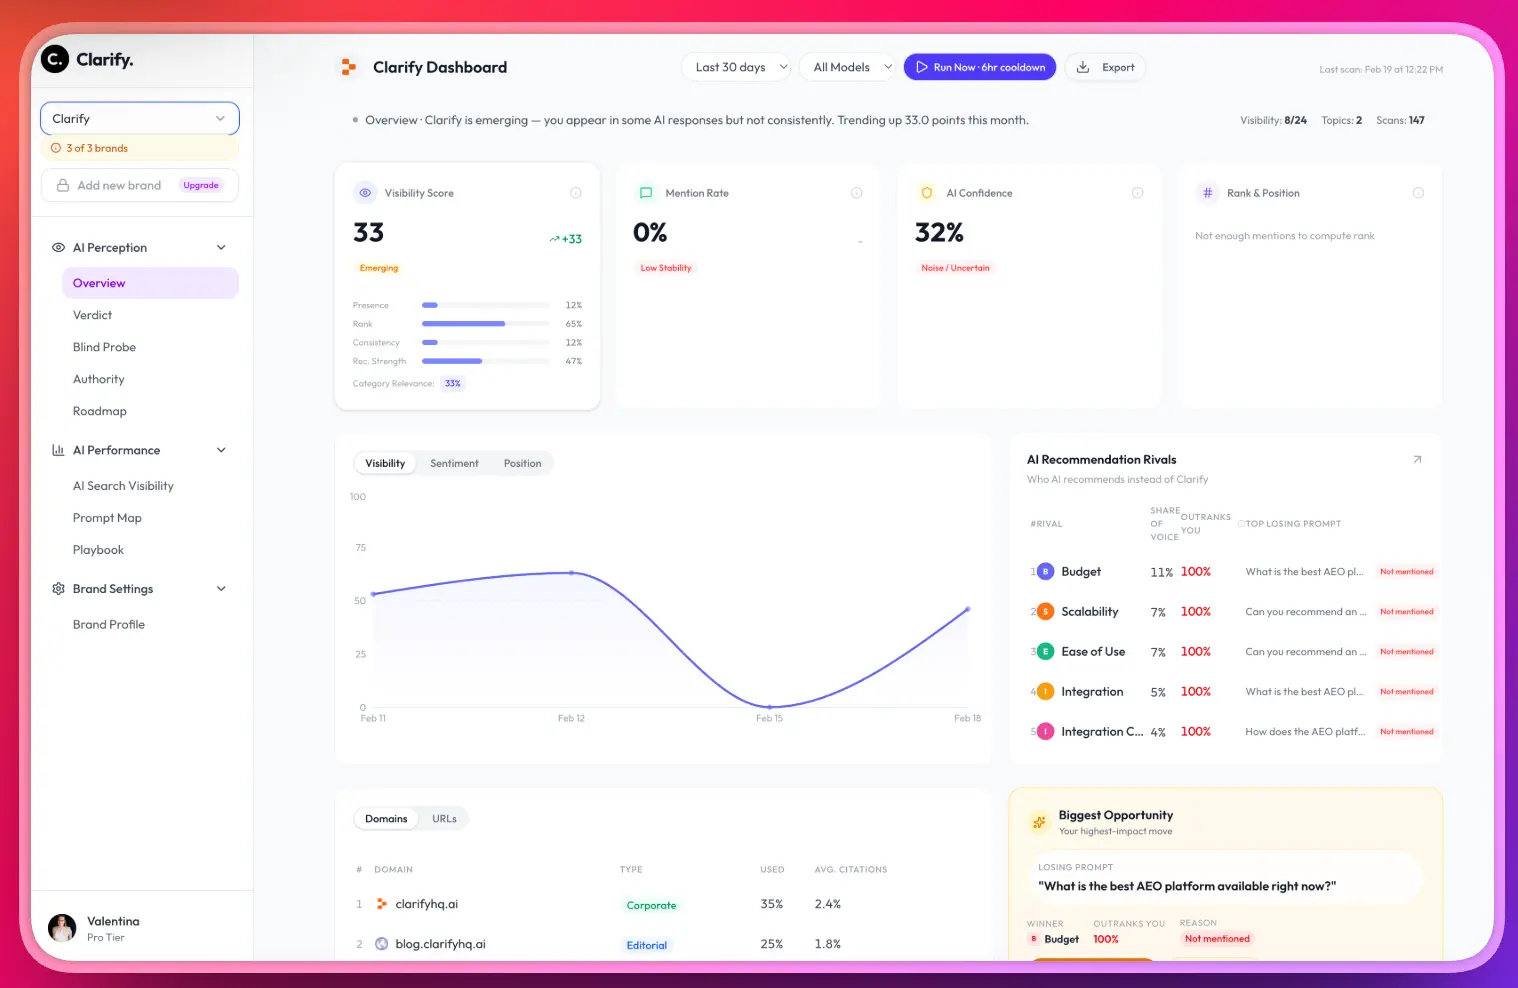Click the Brand Settings gear icon
The image size is (1518, 988).
(x=59, y=589)
